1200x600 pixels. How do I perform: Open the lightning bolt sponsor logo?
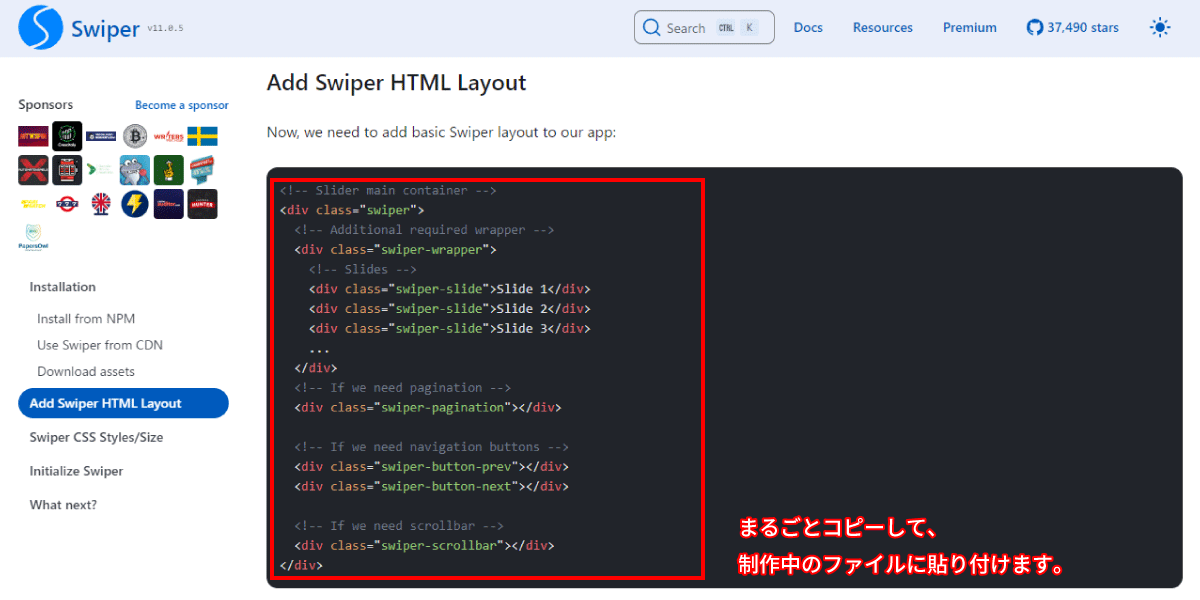pyautogui.click(x=135, y=204)
